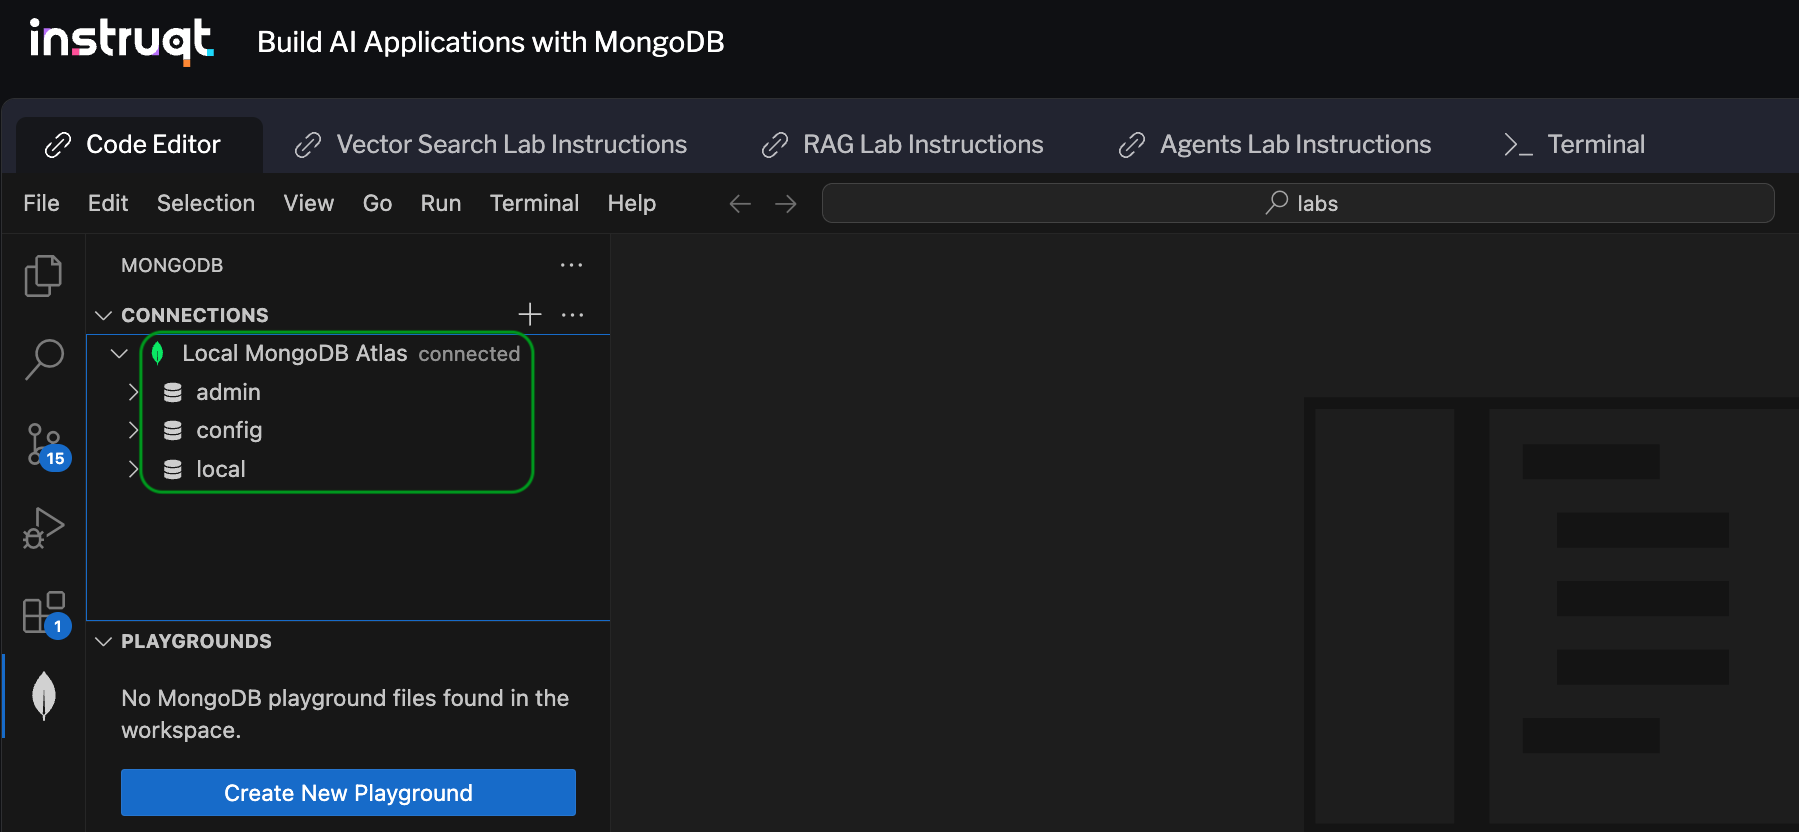Open Source Control view with 15 badge
The image size is (1799, 832).
pyautogui.click(x=46, y=446)
